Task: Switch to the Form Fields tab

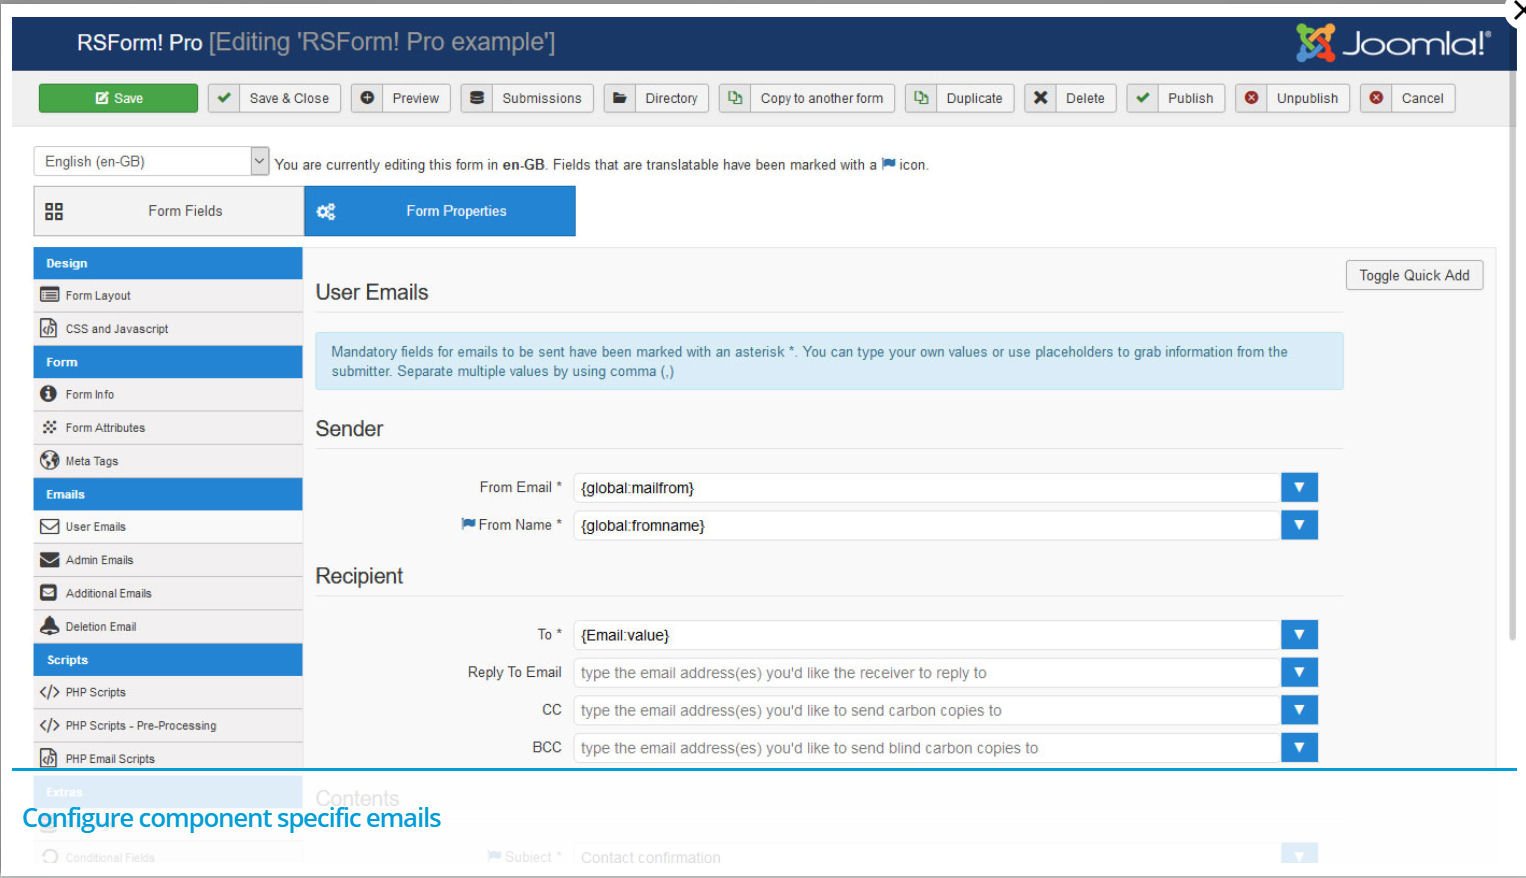Action: (x=168, y=211)
